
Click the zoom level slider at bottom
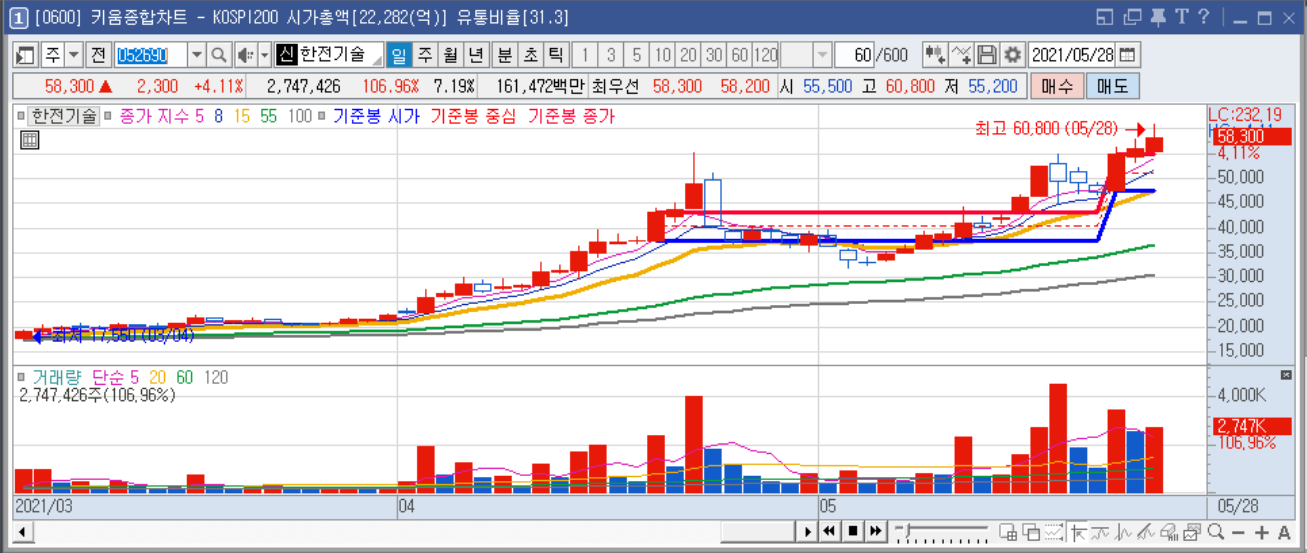pos(944,531)
